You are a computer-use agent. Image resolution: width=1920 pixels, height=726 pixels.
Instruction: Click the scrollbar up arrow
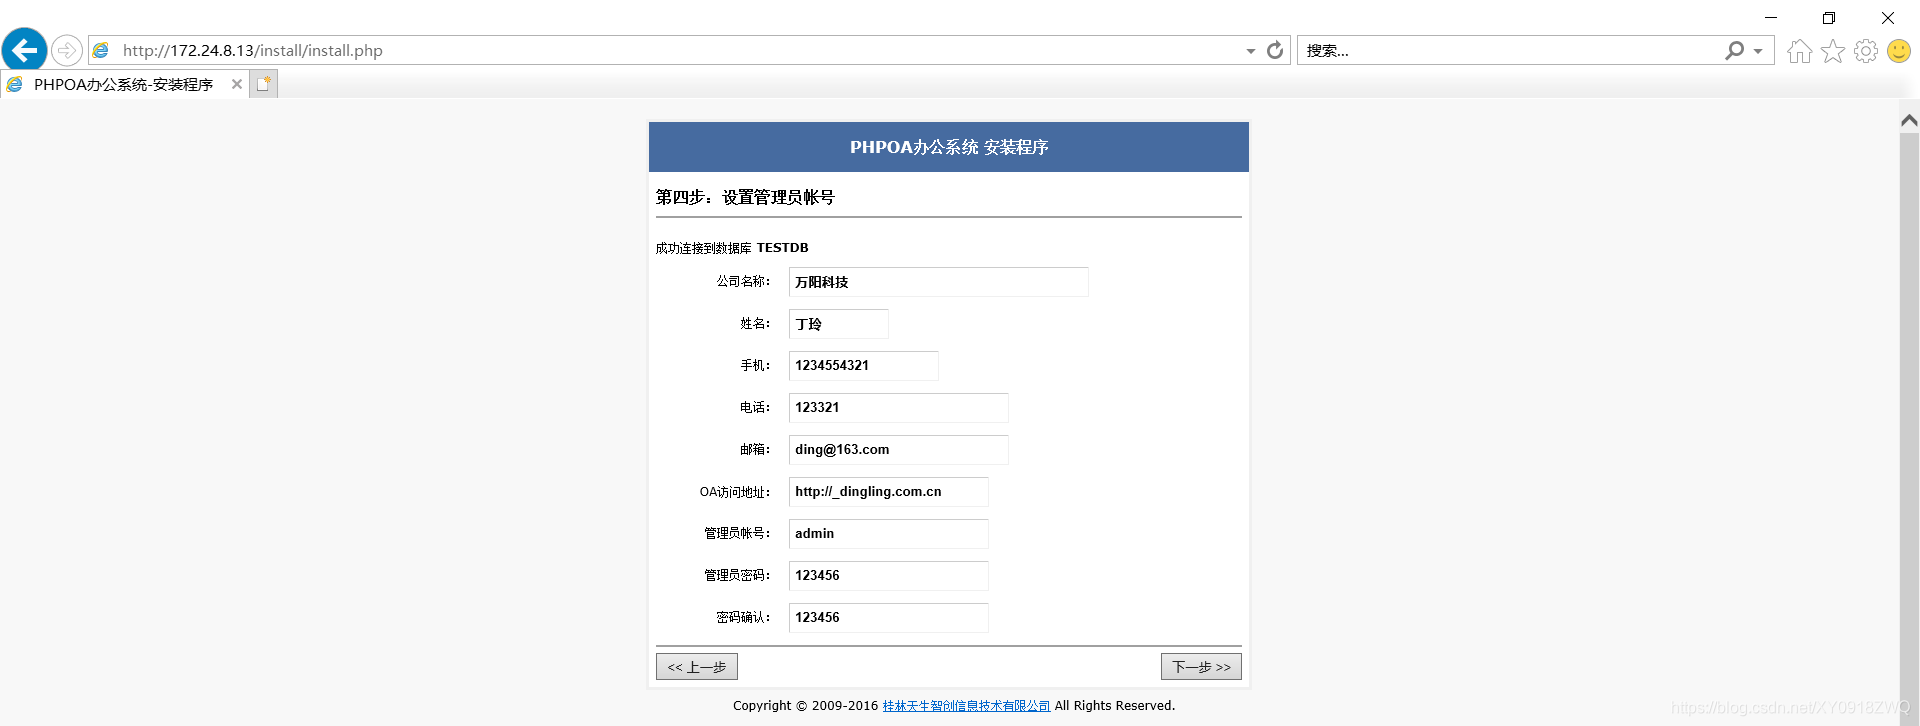1909,120
